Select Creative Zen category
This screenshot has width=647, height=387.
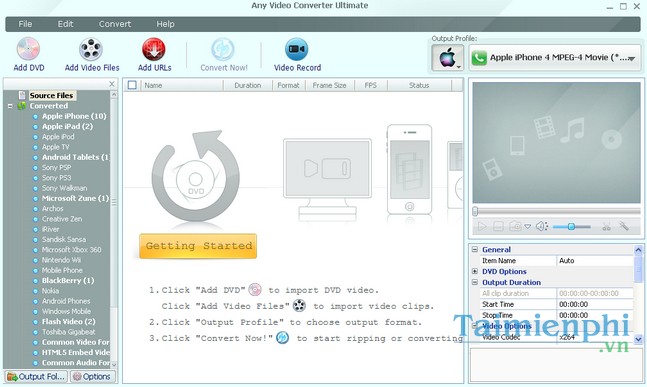62,219
